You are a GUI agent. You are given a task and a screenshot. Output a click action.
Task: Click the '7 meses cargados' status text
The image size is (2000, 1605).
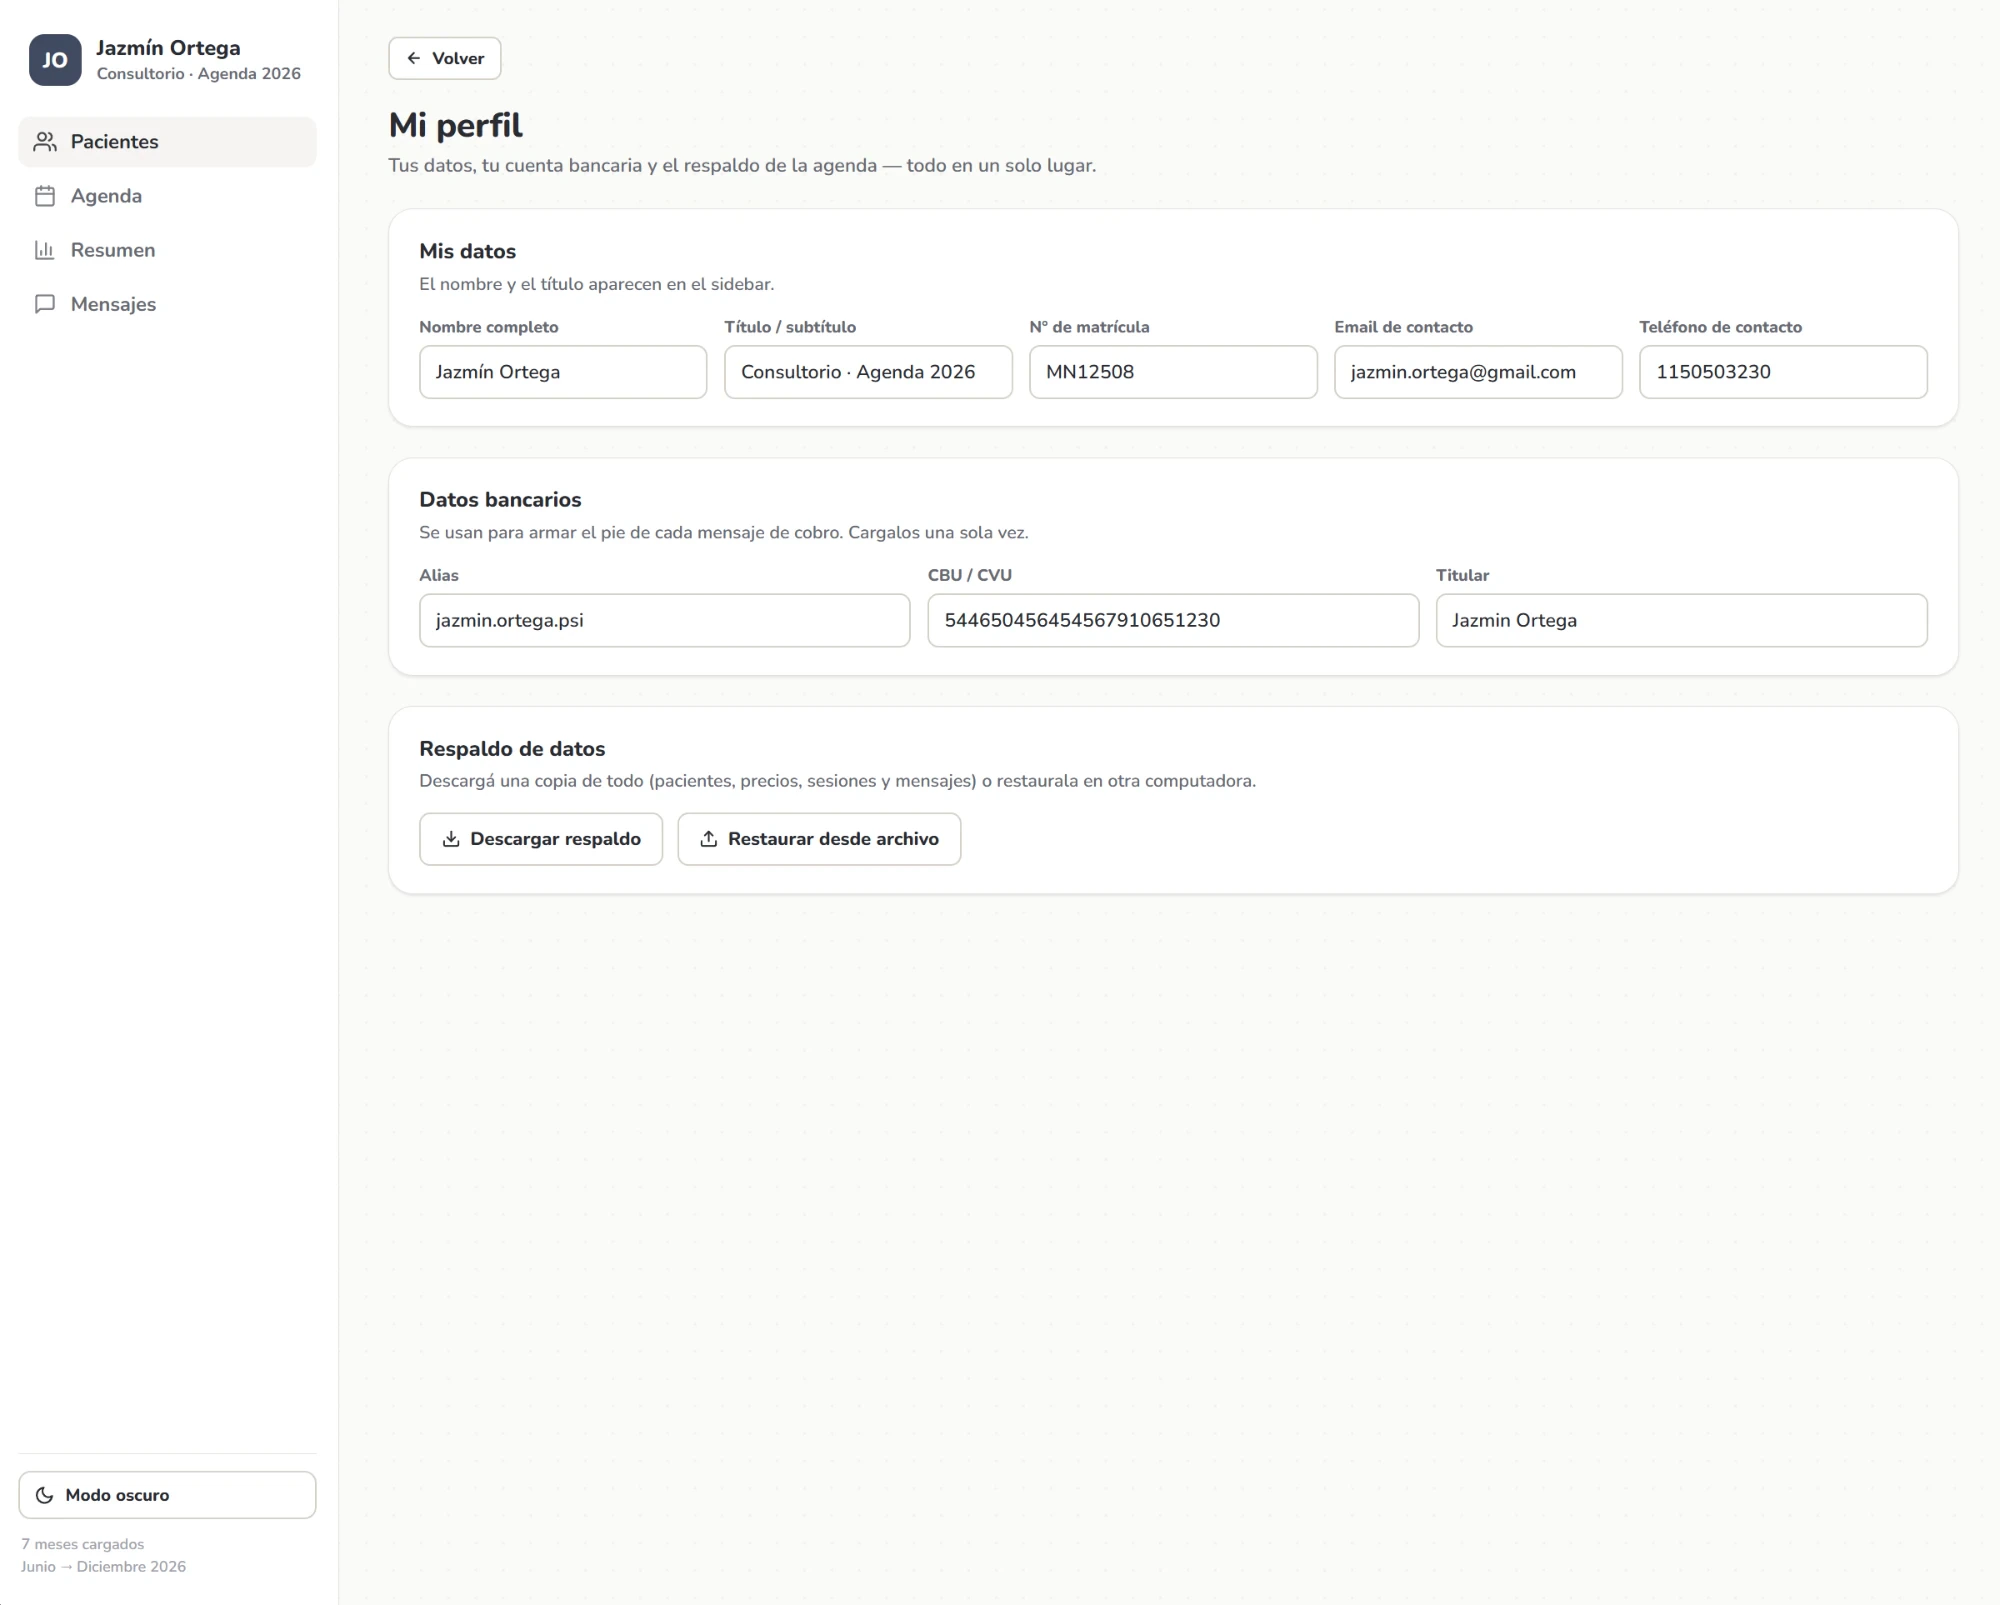click(x=83, y=1544)
